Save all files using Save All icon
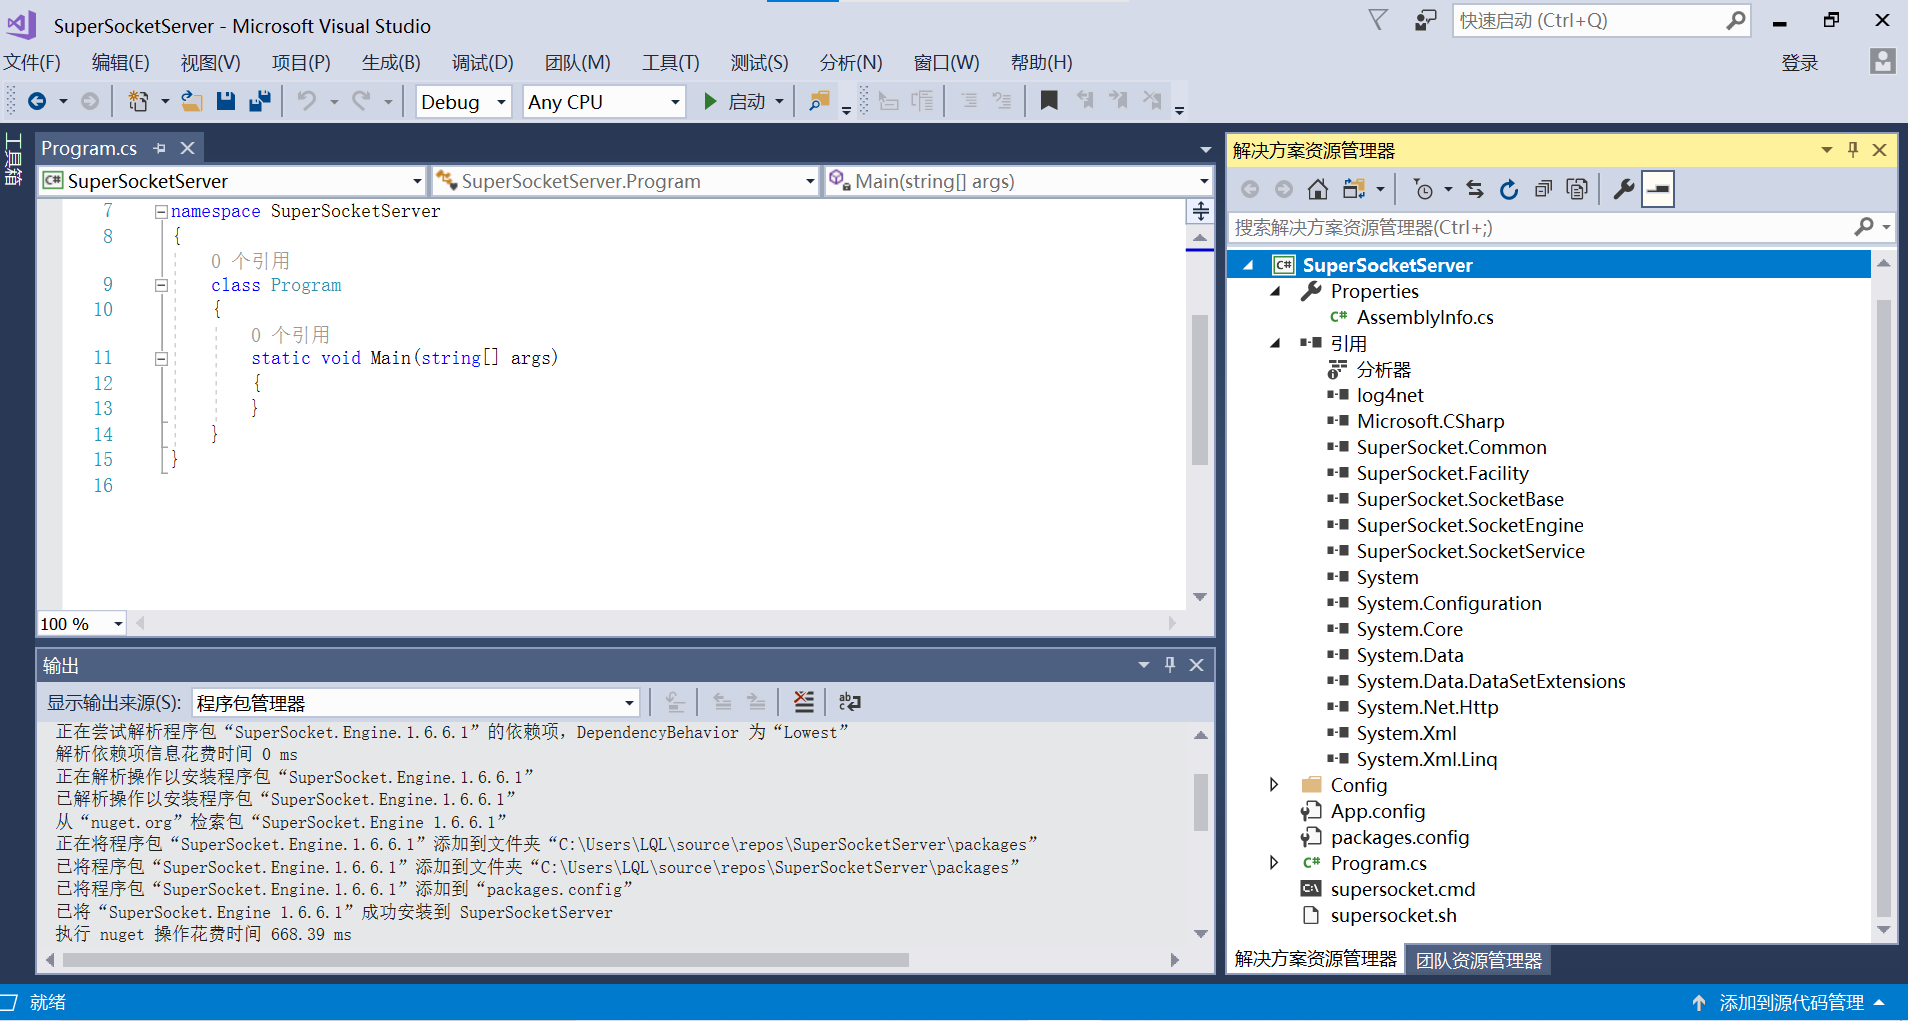1908x1021 pixels. 260,100
